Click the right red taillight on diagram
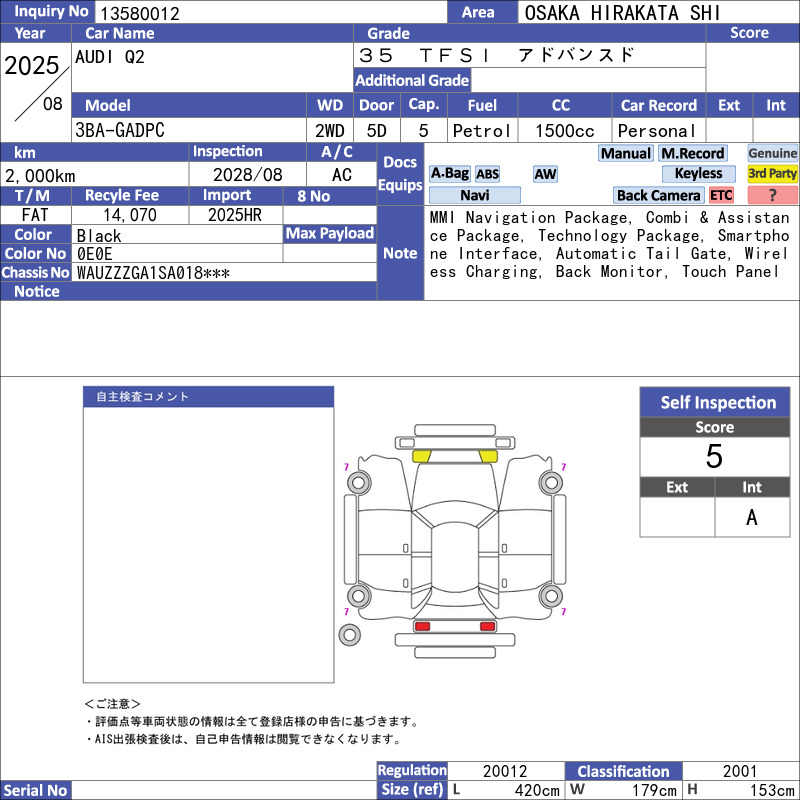This screenshot has height=800, width=800. (487, 626)
